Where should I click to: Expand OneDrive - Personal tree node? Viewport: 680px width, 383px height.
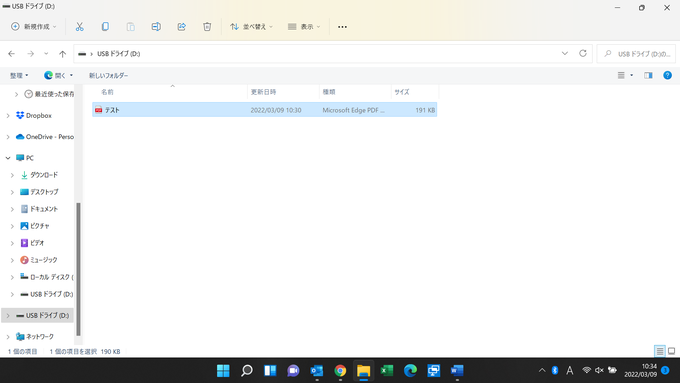click(8, 137)
